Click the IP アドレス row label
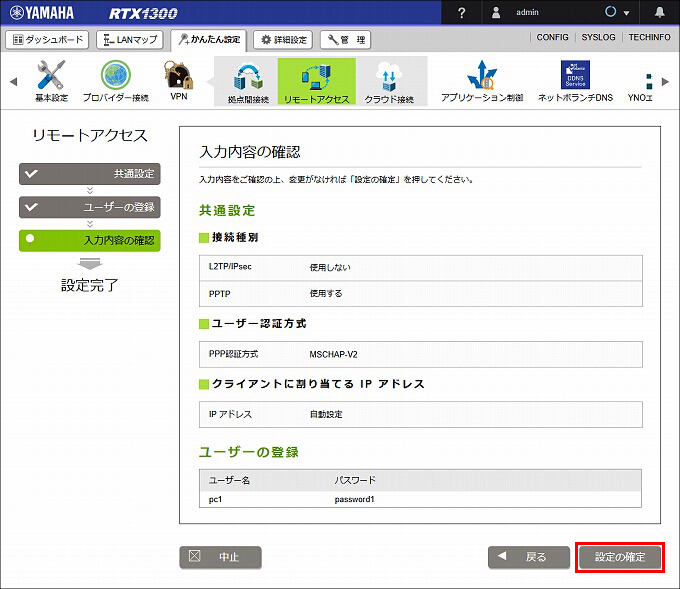 (230, 414)
